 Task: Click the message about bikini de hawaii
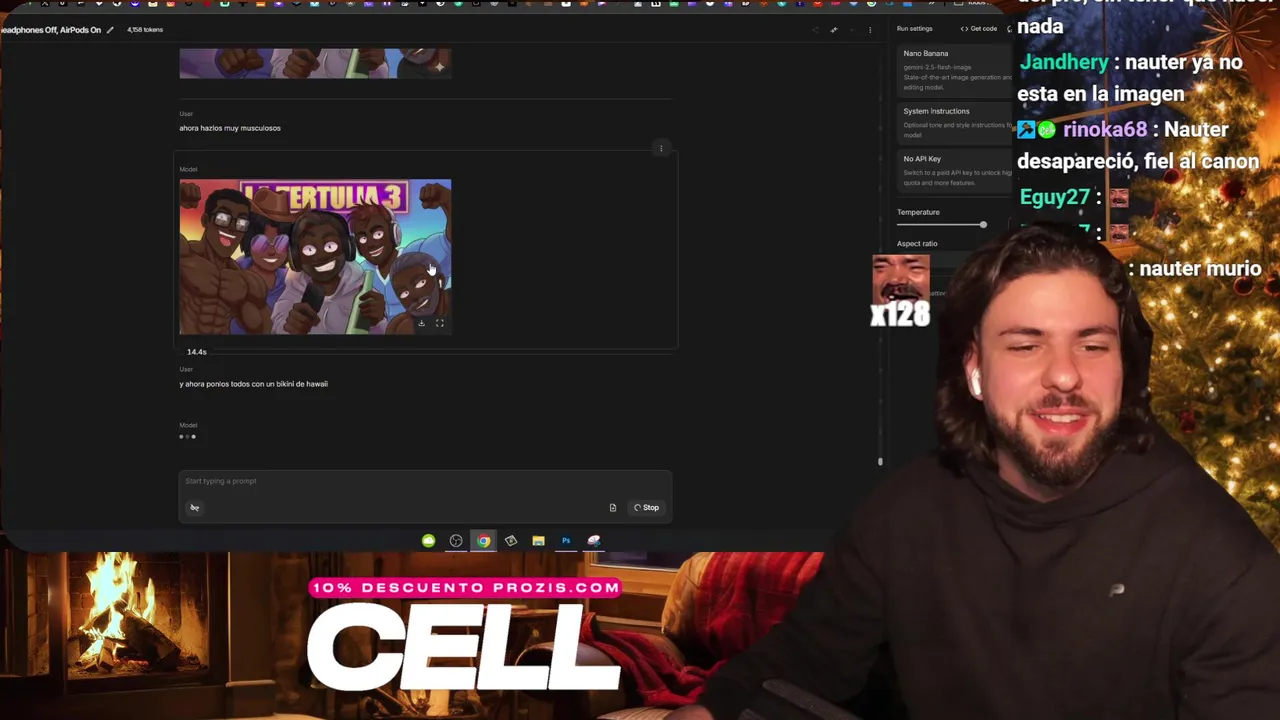coord(254,384)
